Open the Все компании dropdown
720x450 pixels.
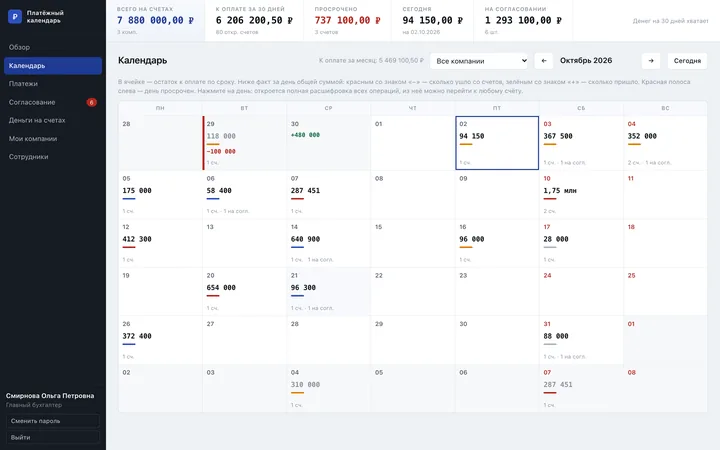tap(480, 61)
